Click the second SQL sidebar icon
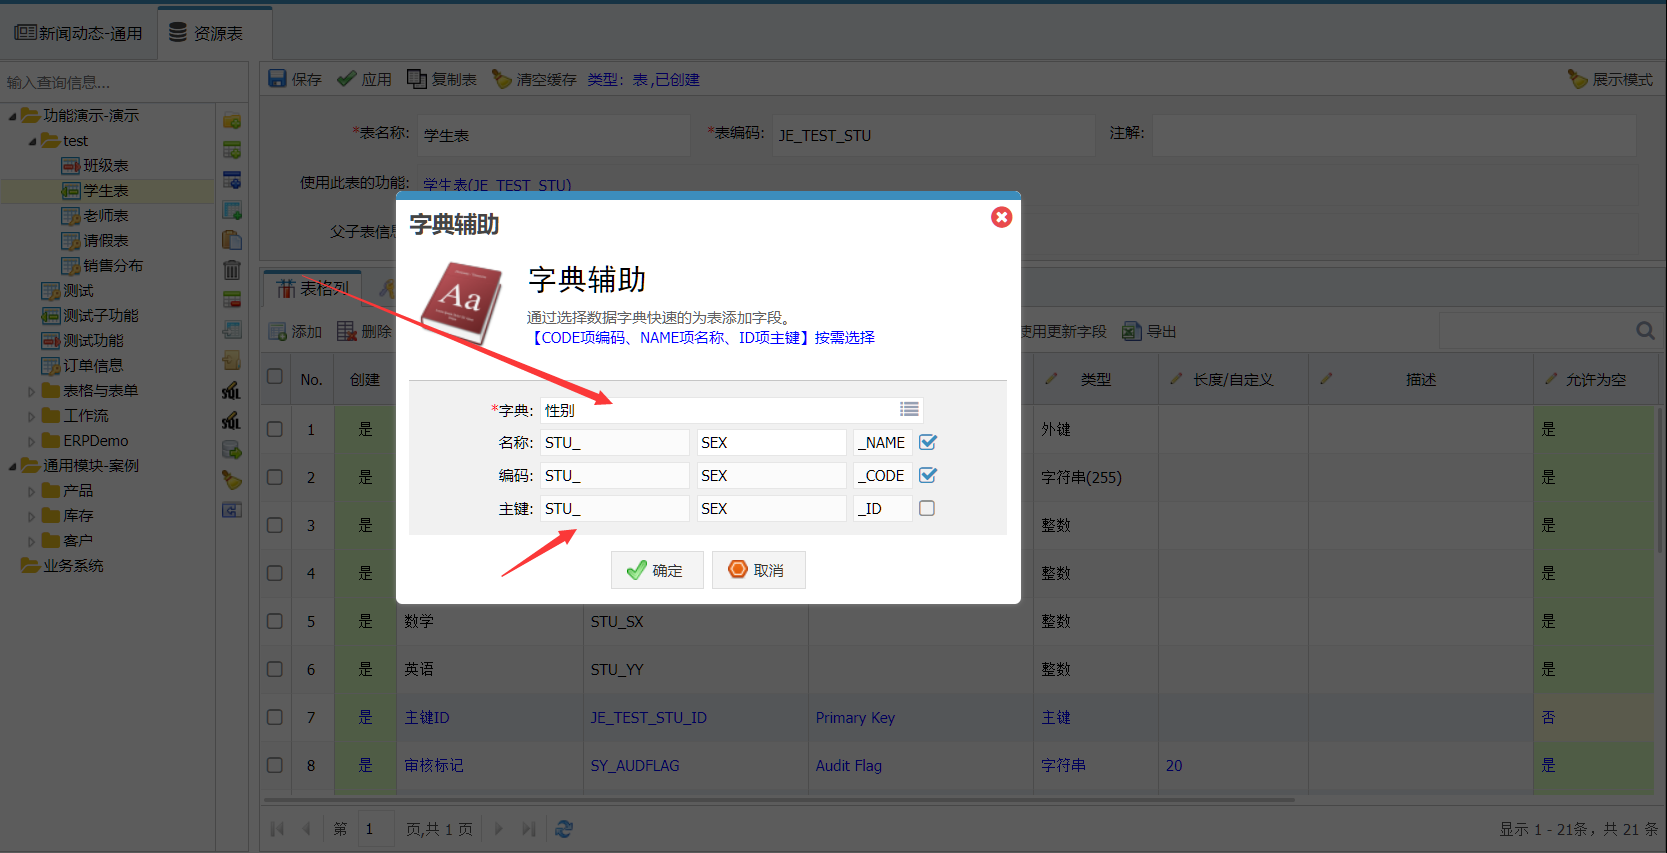The image size is (1667, 853). pyautogui.click(x=232, y=420)
